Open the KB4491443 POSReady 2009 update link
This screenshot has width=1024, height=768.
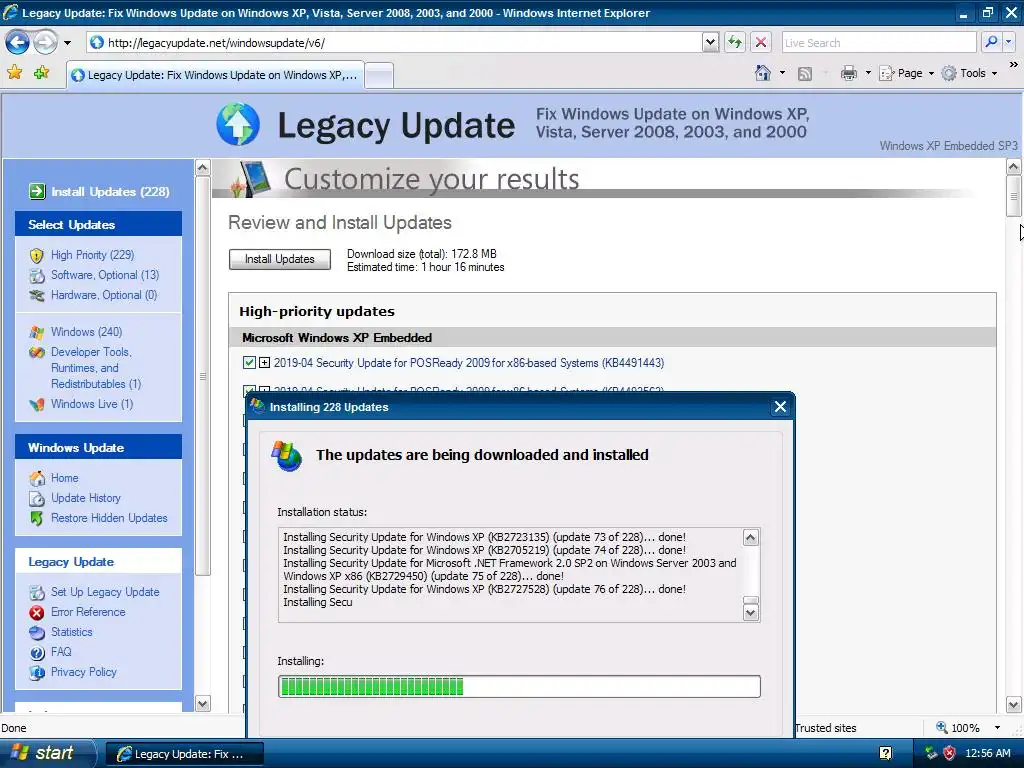point(469,362)
